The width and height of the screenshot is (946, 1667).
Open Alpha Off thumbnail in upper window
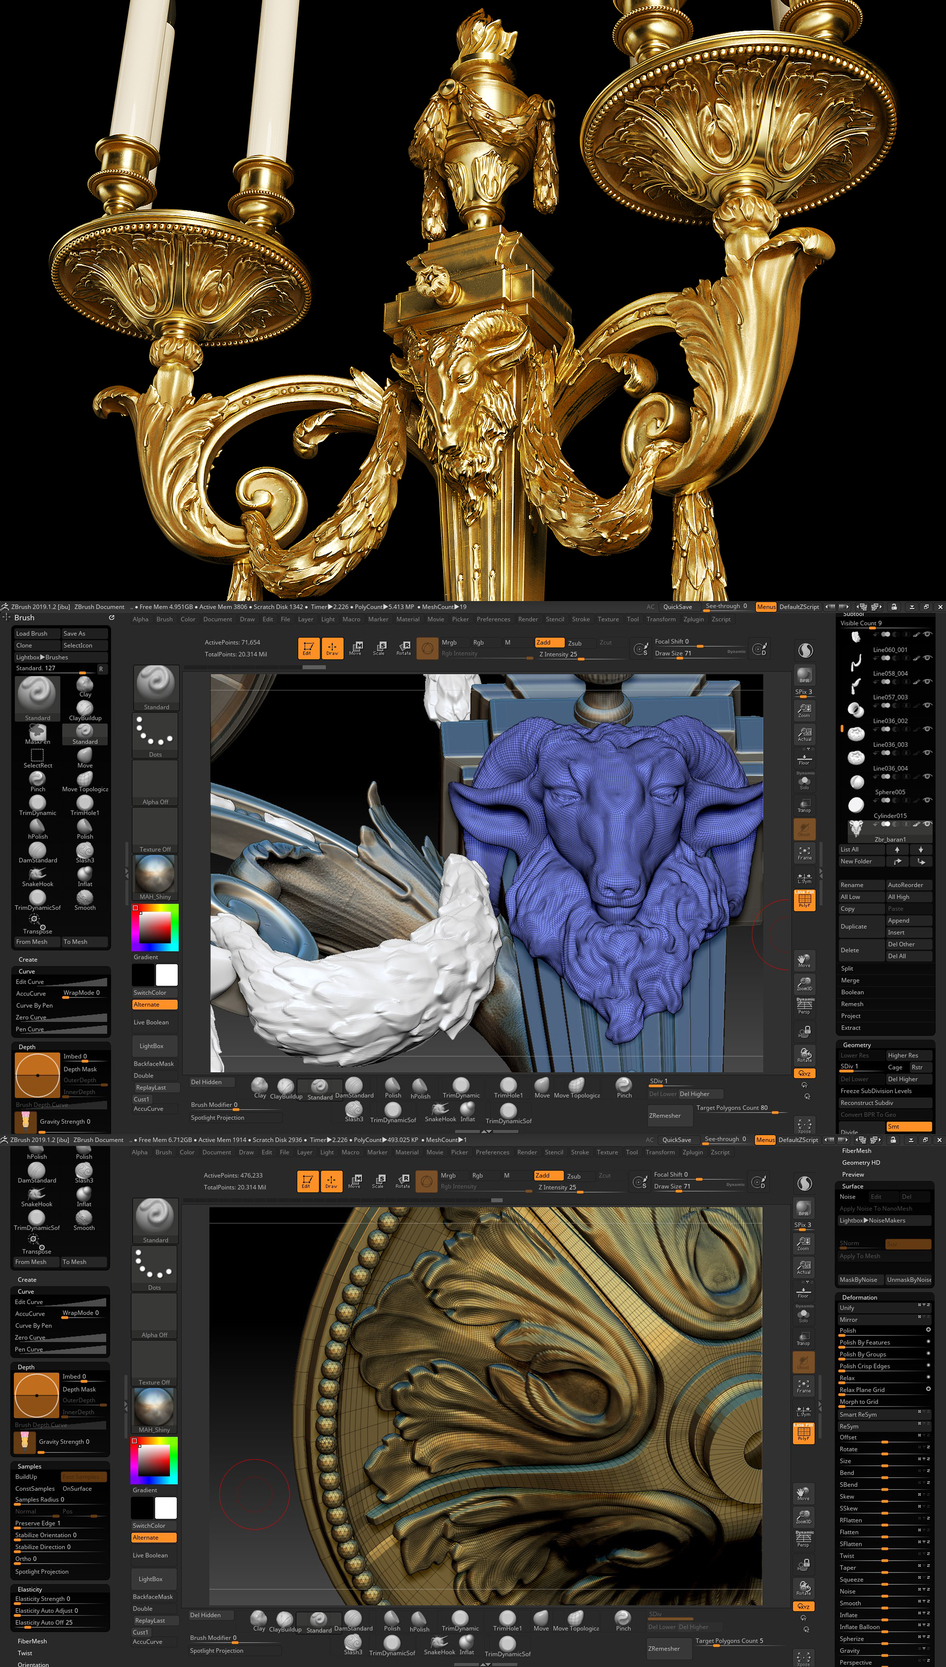(x=155, y=782)
